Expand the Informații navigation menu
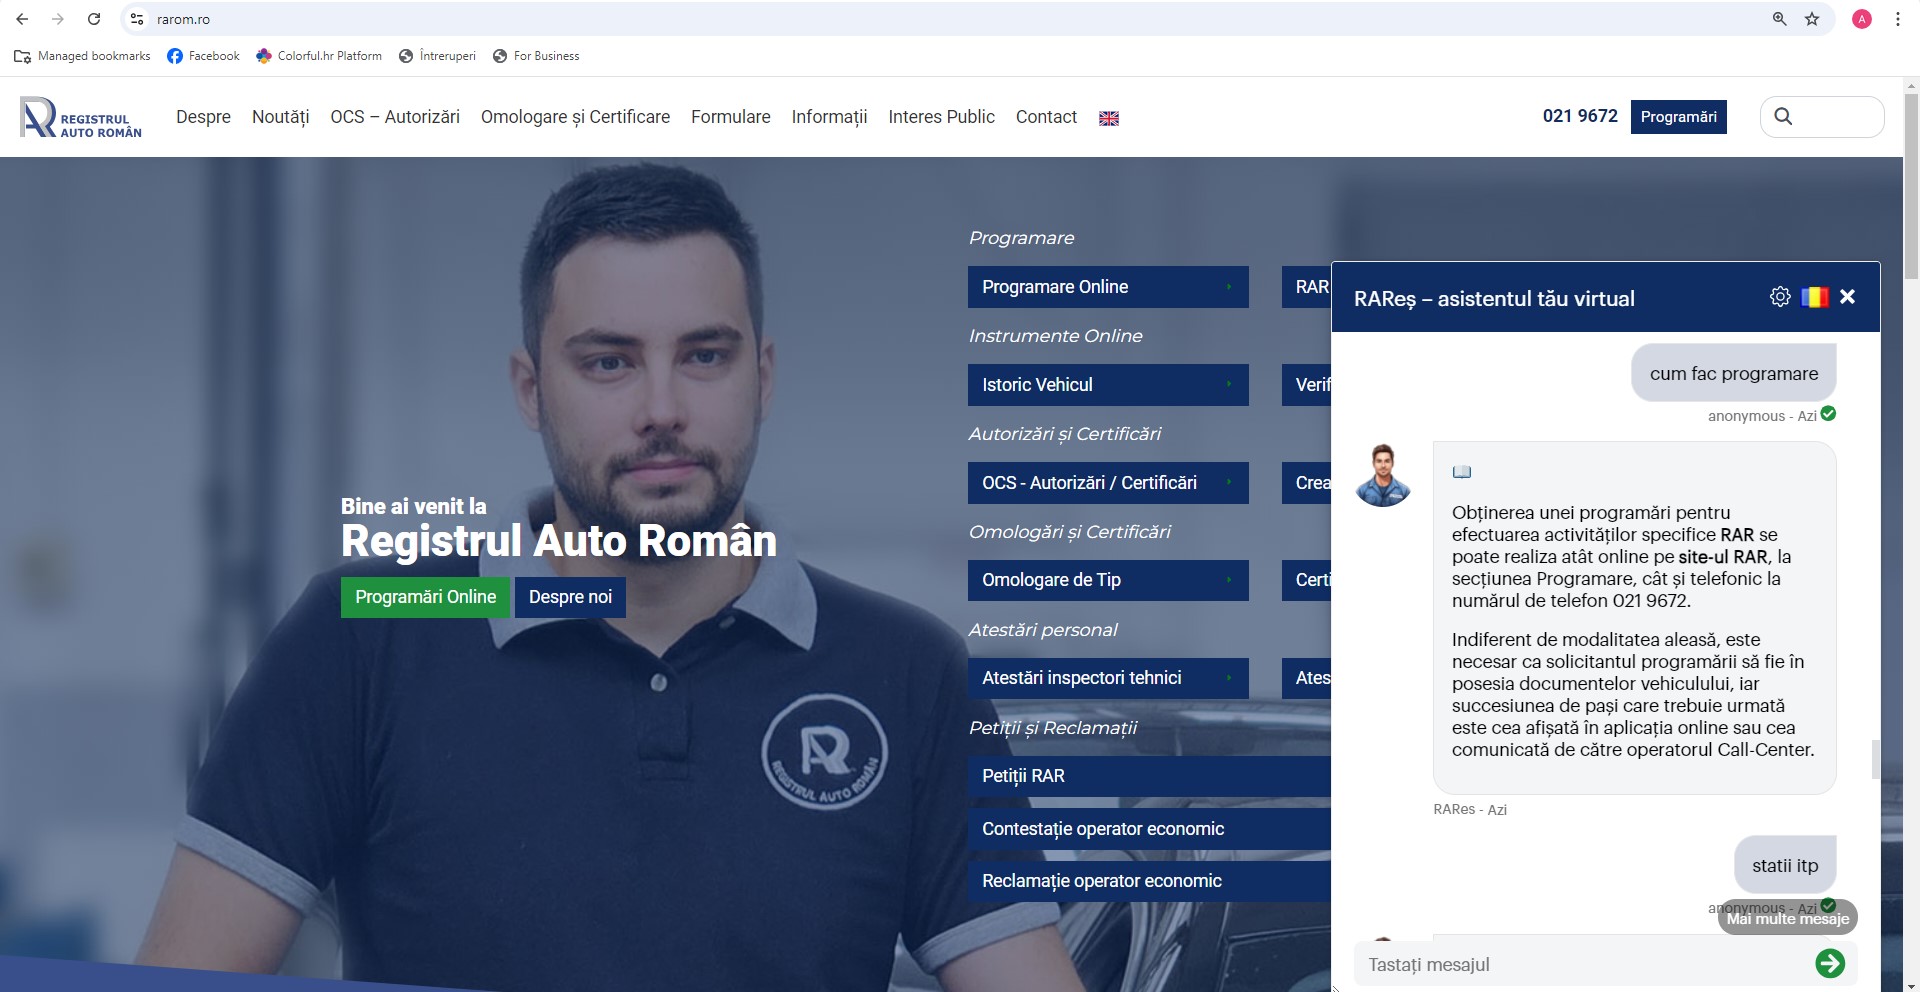 (x=829, y=117)
